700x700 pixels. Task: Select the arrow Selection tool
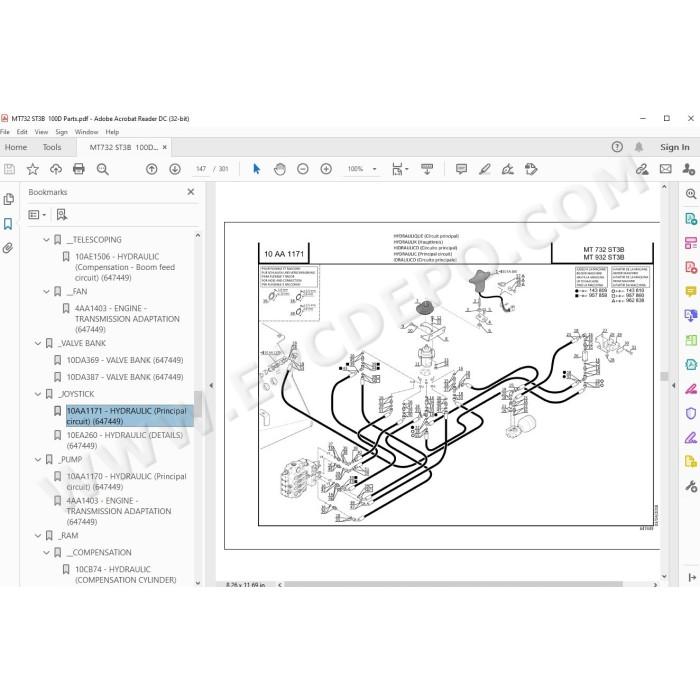point(256,169)
